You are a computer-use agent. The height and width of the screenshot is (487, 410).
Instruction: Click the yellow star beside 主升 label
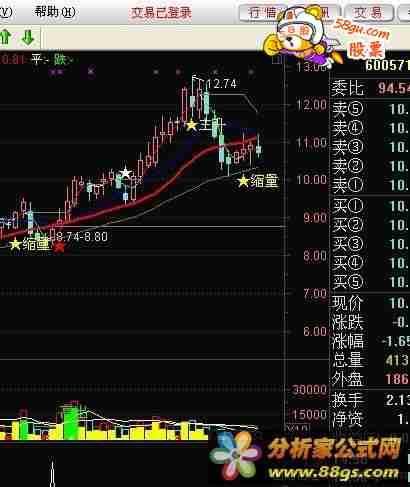click(191, 125)
